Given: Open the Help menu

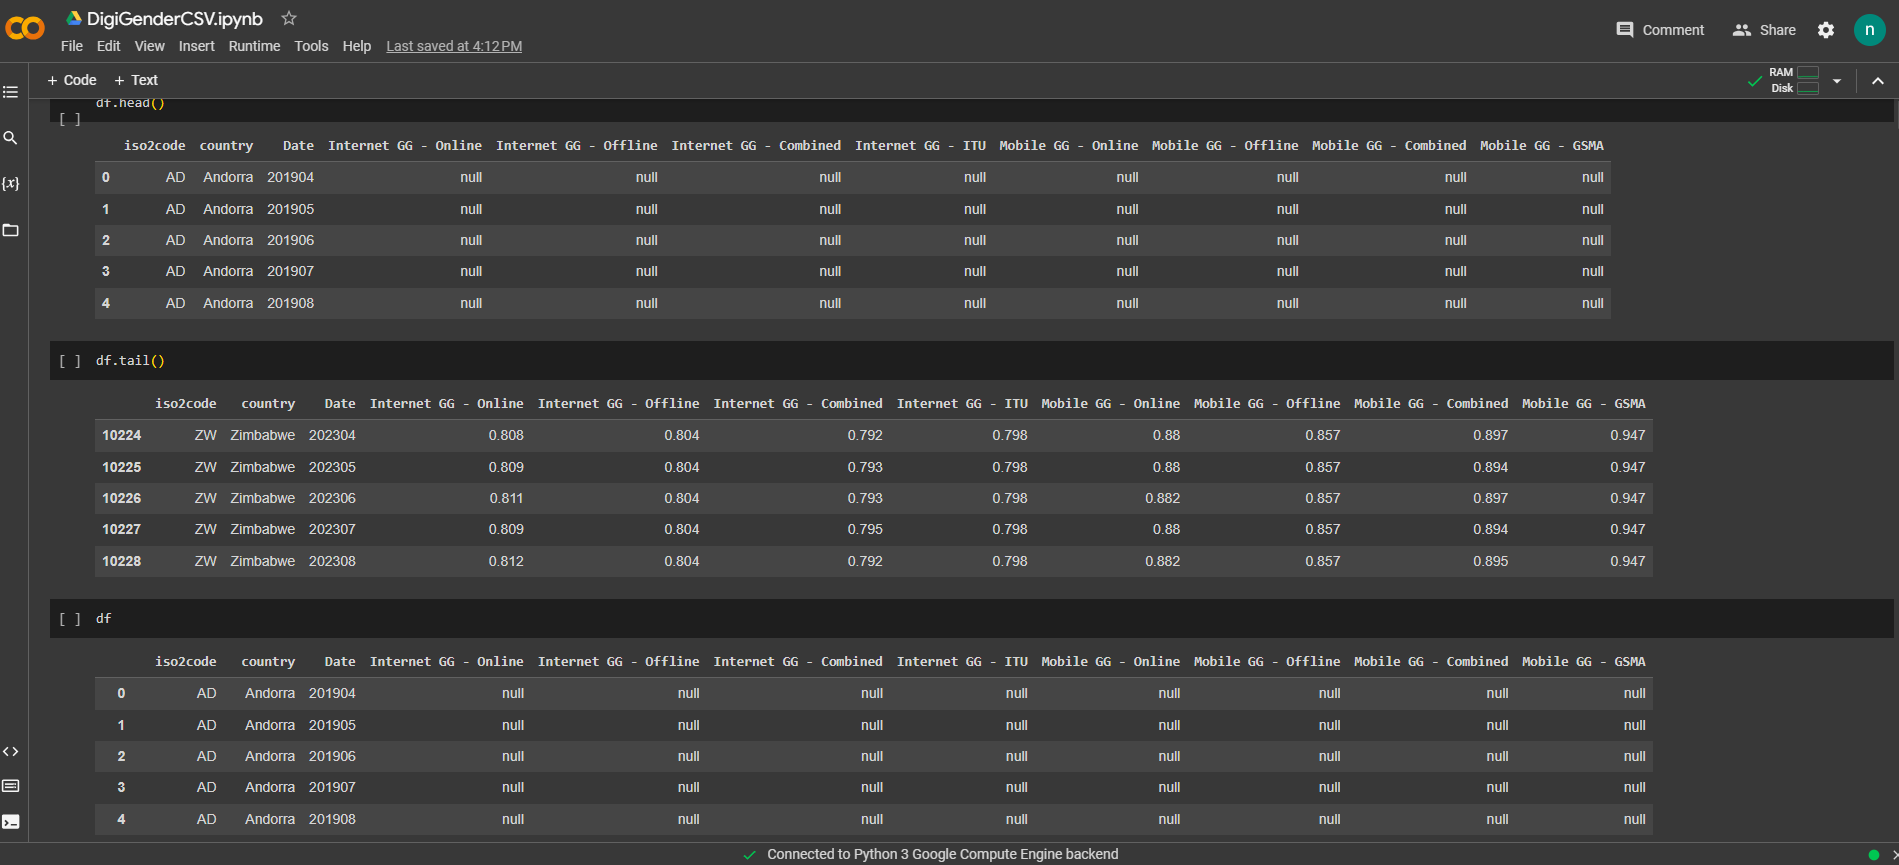Looking at the screenshot, I should pyautogui.click(x=357, y=46).
